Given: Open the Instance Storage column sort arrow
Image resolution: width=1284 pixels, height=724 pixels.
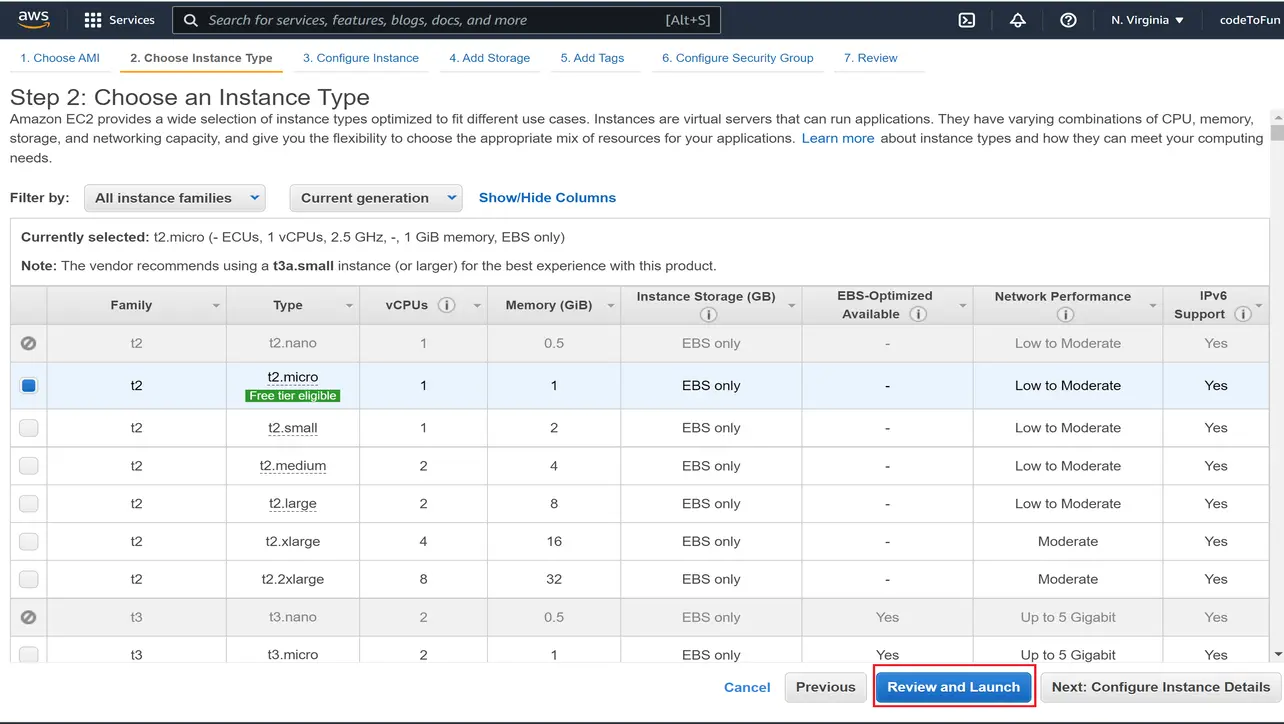Looking at the screenshot, I should coord(791,306).
